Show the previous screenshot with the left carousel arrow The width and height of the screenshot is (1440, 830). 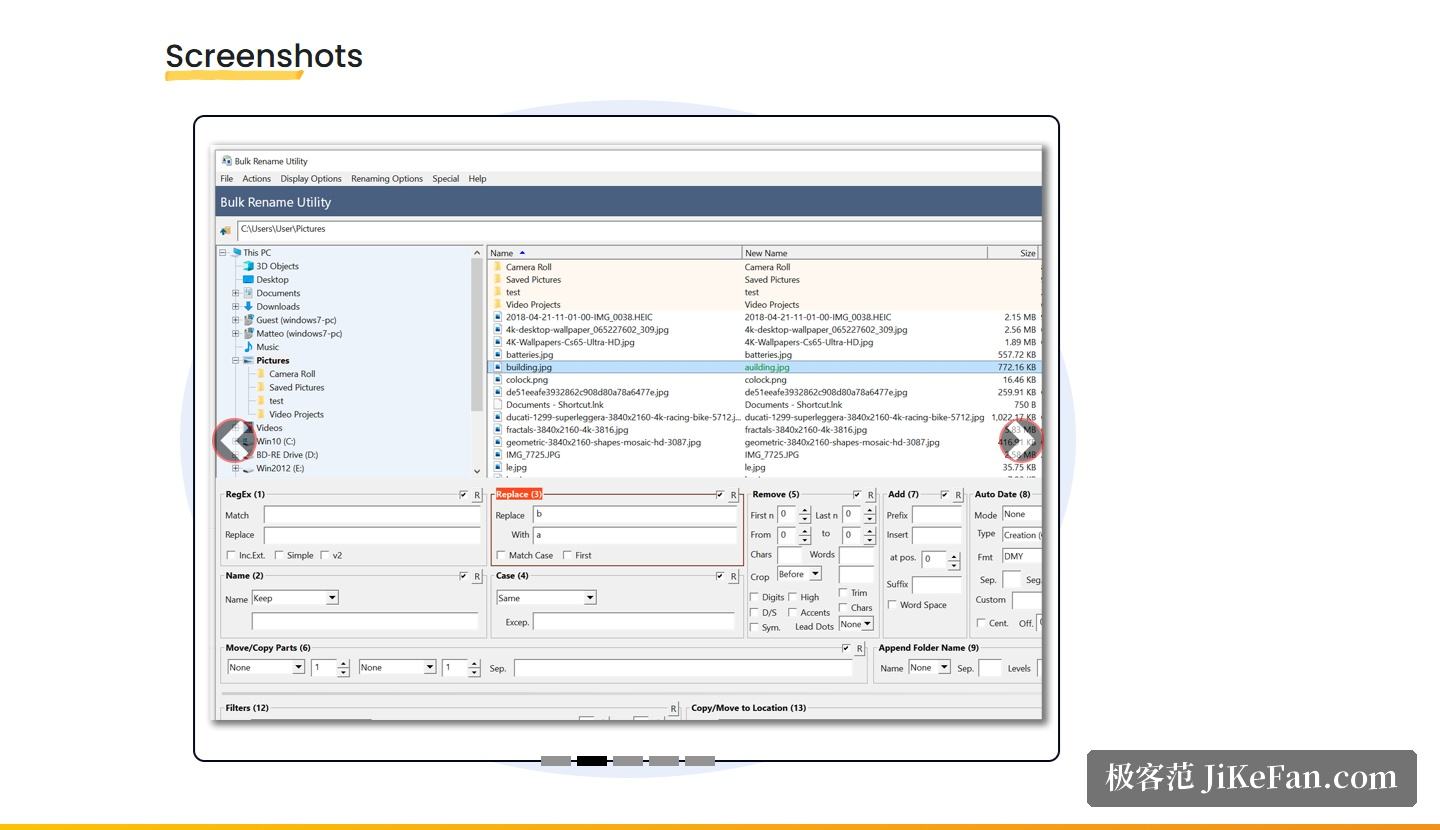(x=234, y=440)
